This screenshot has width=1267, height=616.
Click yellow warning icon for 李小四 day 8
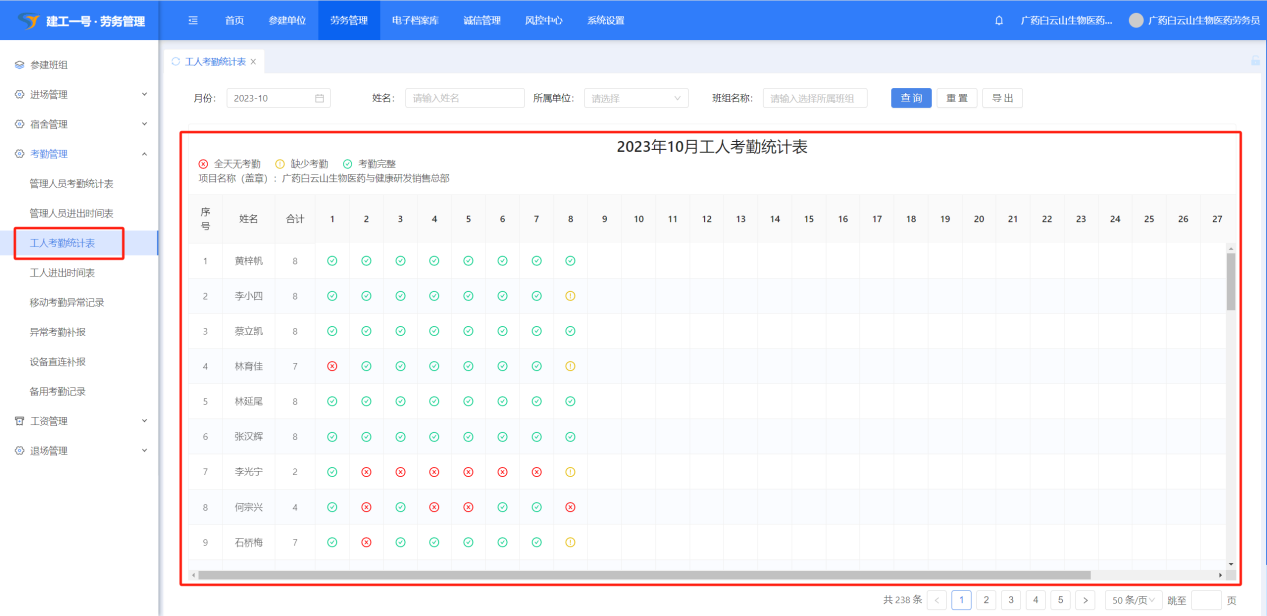pos(570,296)
